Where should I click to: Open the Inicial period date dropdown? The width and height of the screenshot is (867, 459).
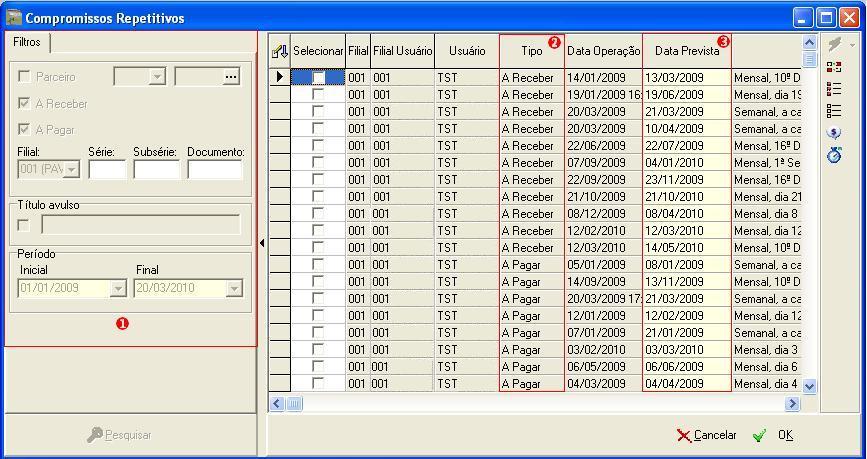point(117,289)
